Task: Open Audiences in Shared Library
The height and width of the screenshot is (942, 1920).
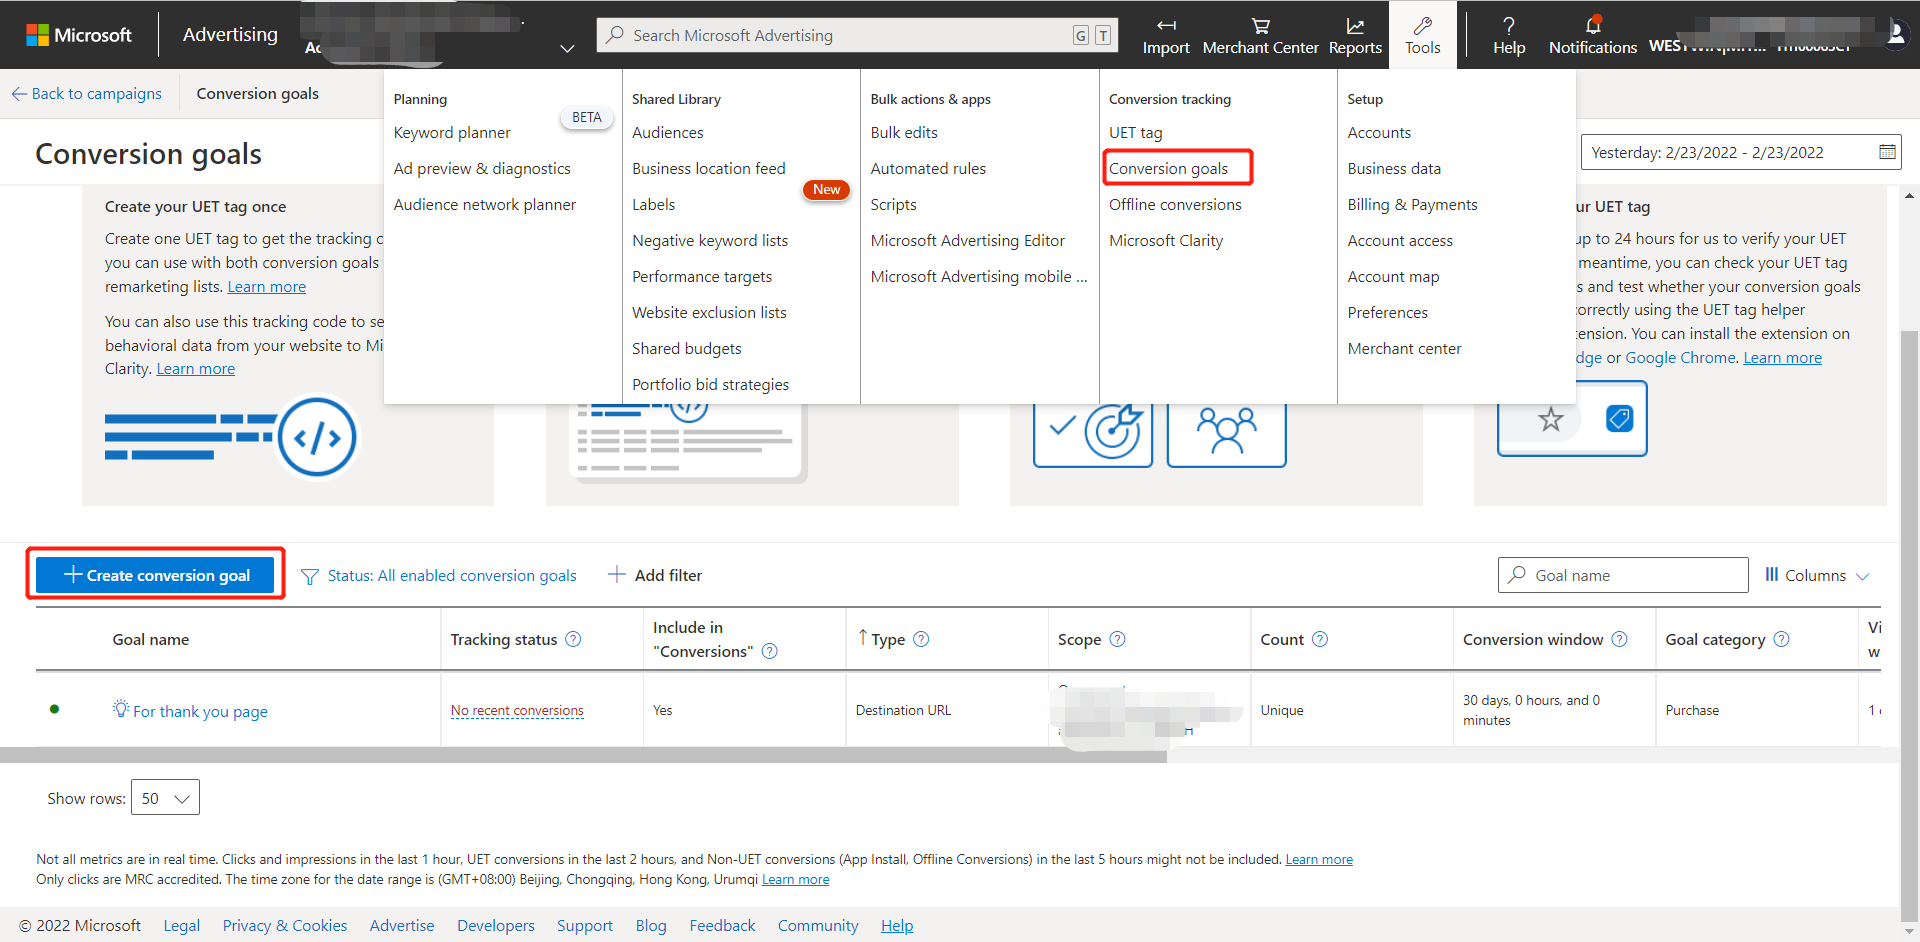Action: tap(668, 132)
